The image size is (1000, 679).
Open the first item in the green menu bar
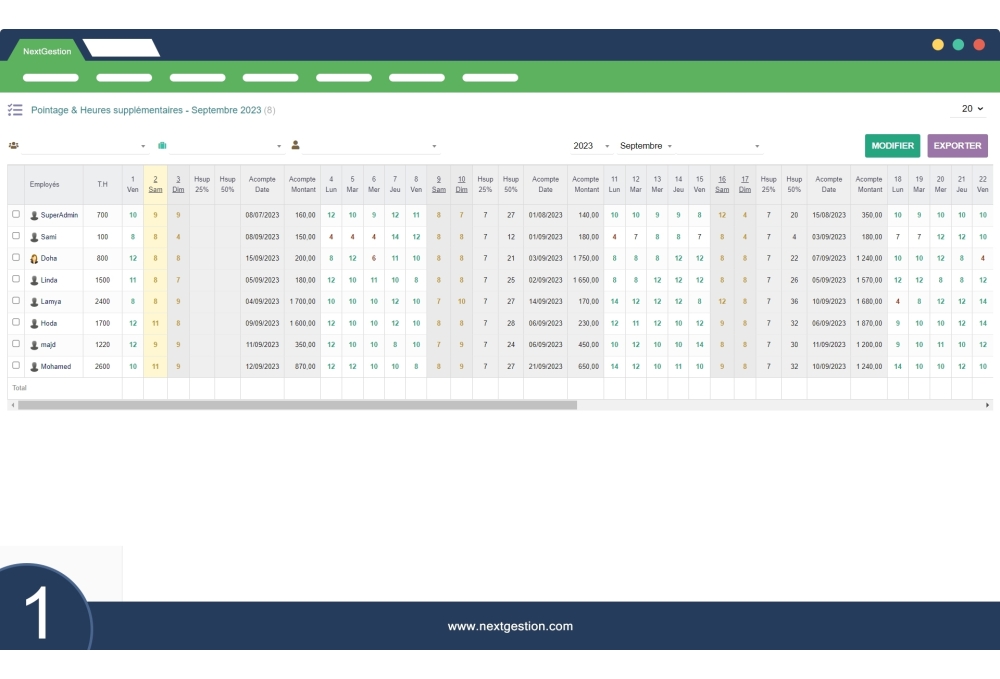click(50, 77)
